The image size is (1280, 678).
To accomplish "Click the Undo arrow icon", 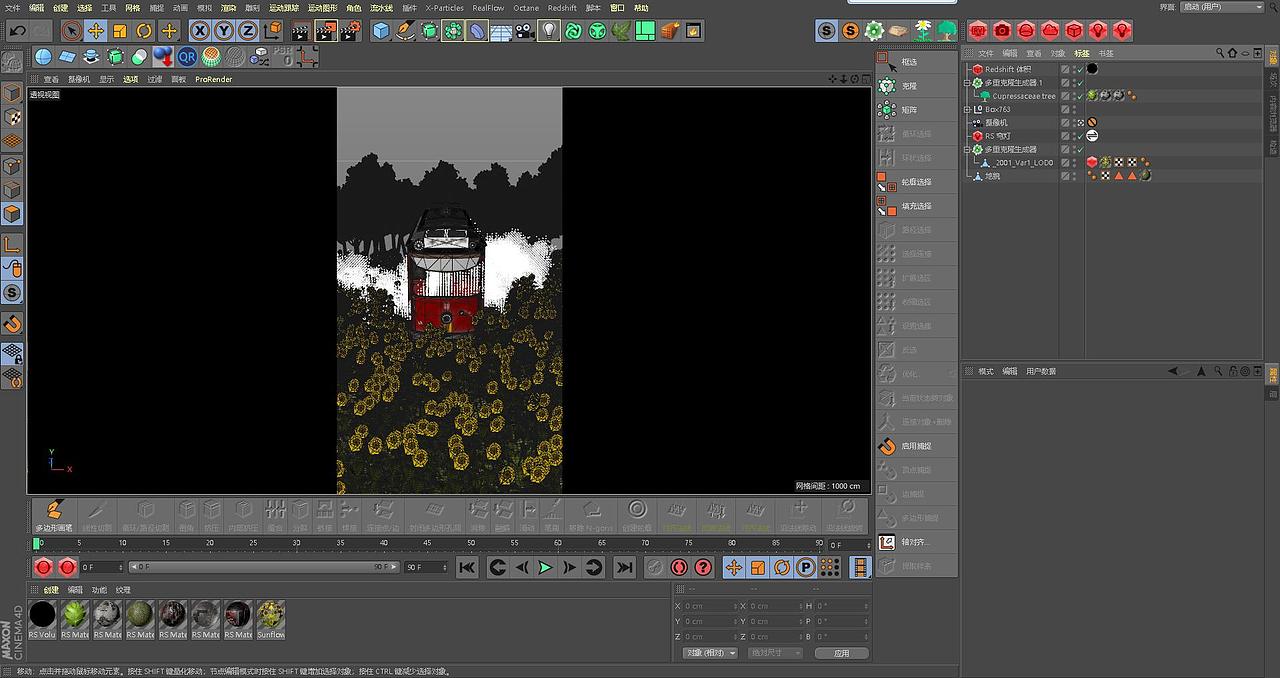I will click(17, 31).
